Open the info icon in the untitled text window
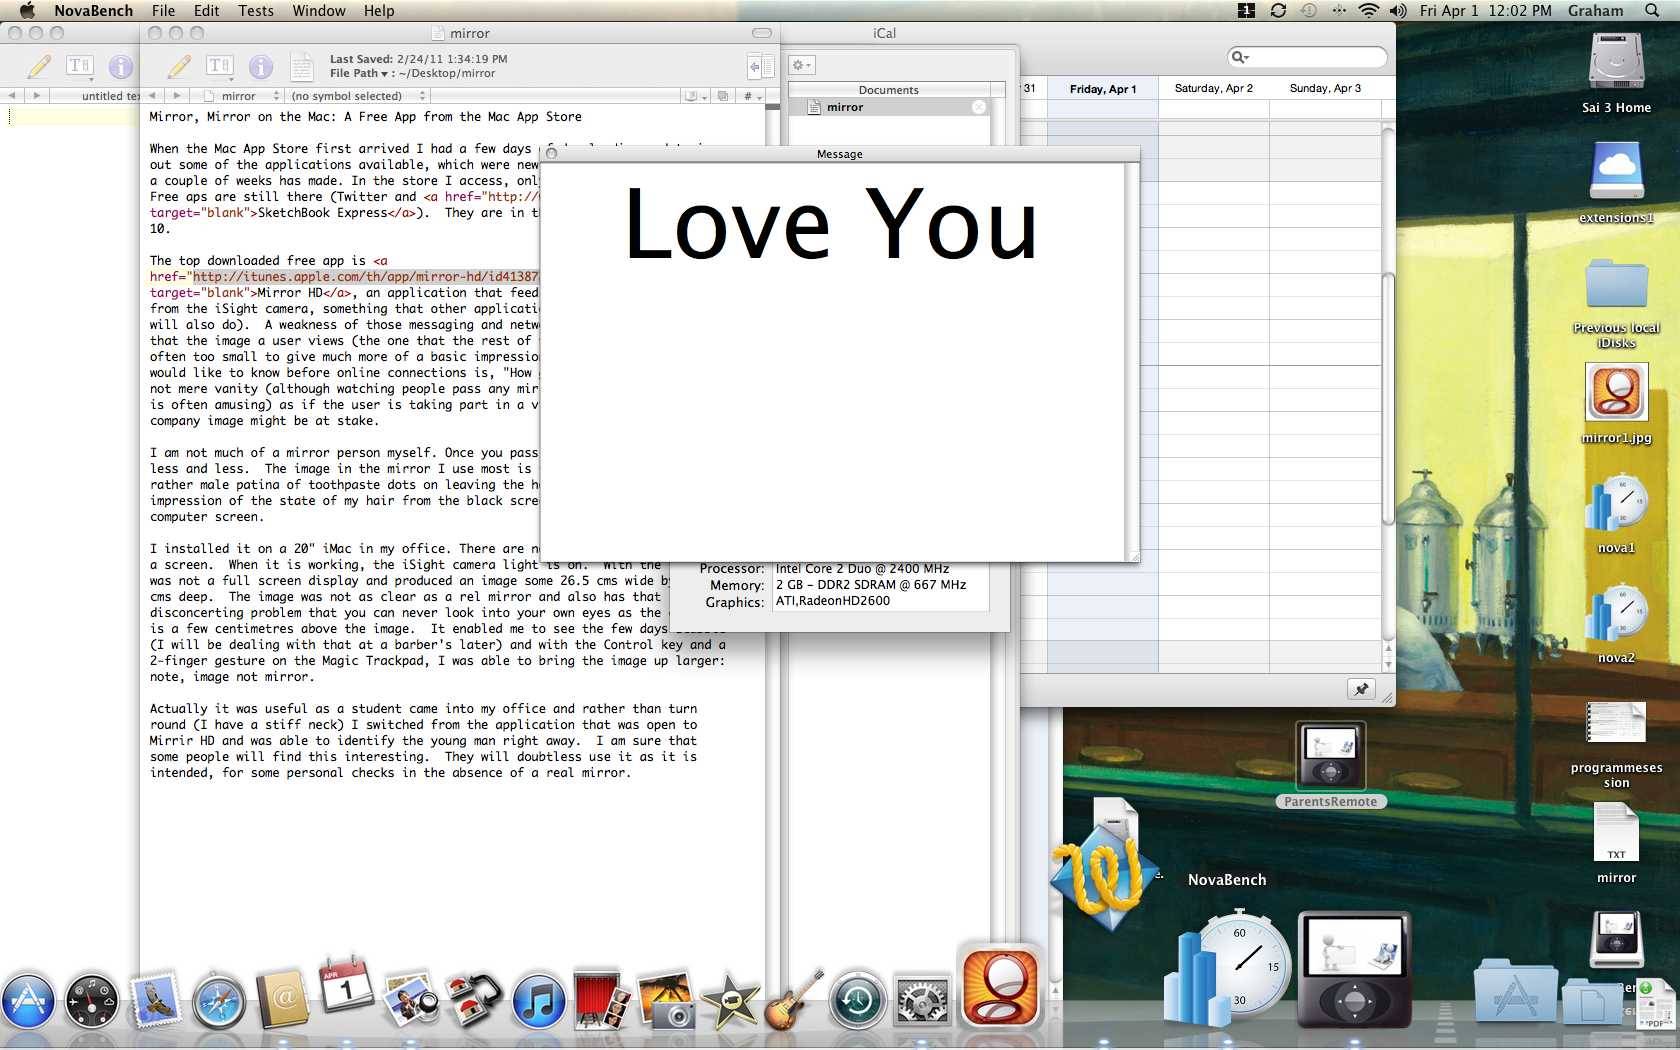The width and height of the screenshot is (1680, 1050). point(120,66)
